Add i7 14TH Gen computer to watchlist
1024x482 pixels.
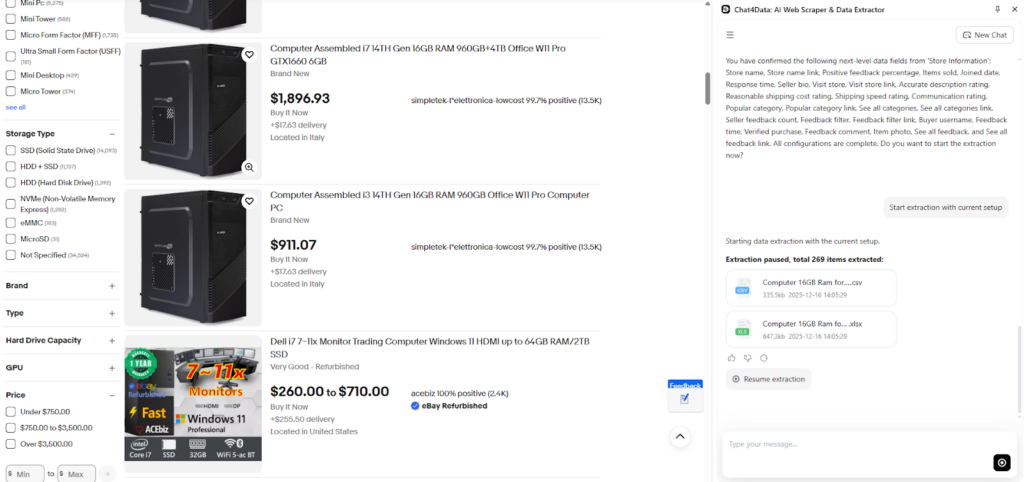pyautogui.click(x=249, y=56)
